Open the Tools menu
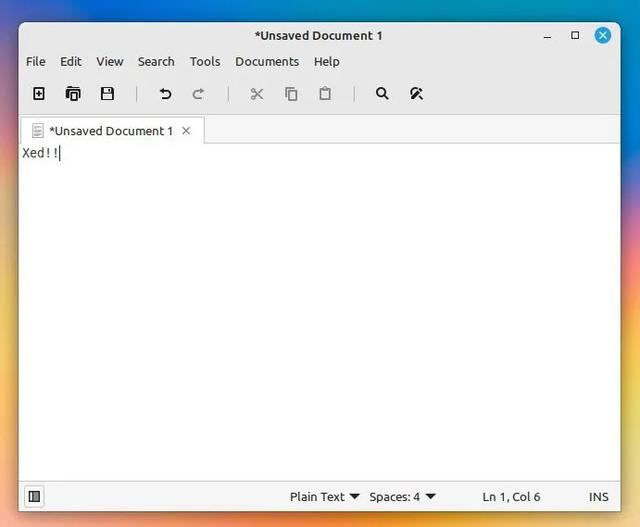Screen dimensions: 640x527 [x=205, y=62]
